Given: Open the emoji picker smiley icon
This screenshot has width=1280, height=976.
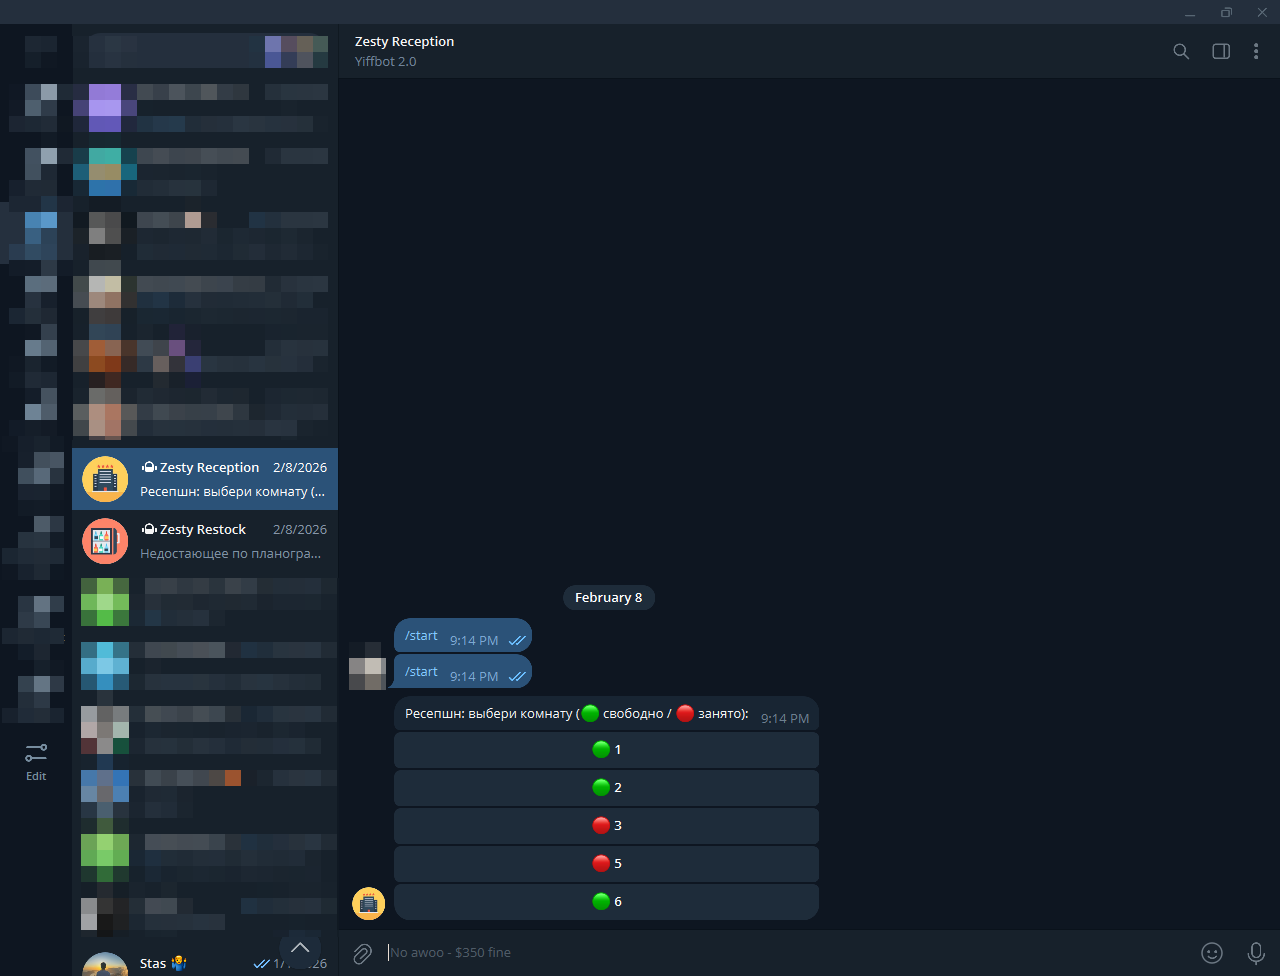Looking at the screenshot, I should [1212, 953].
